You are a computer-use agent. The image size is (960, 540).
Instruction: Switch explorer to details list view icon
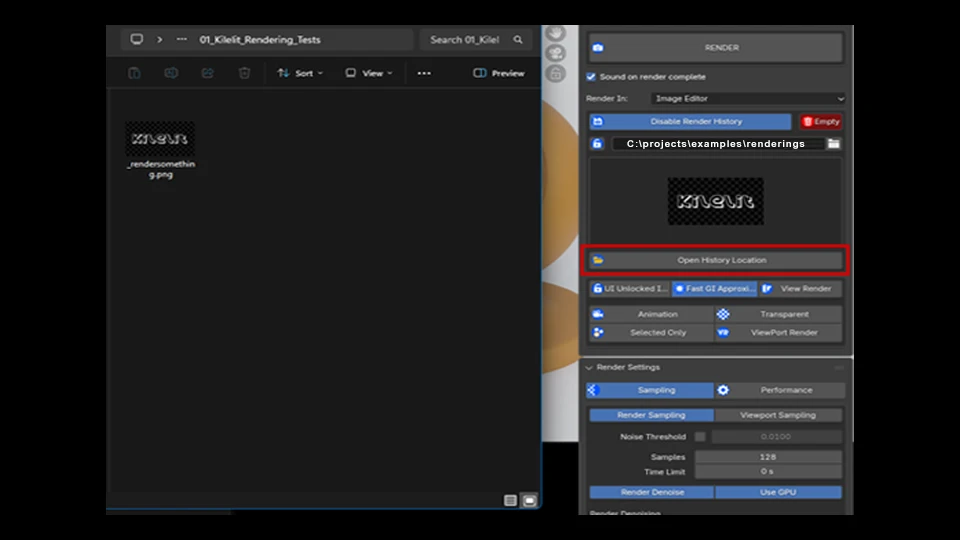[x=510, y=501]
